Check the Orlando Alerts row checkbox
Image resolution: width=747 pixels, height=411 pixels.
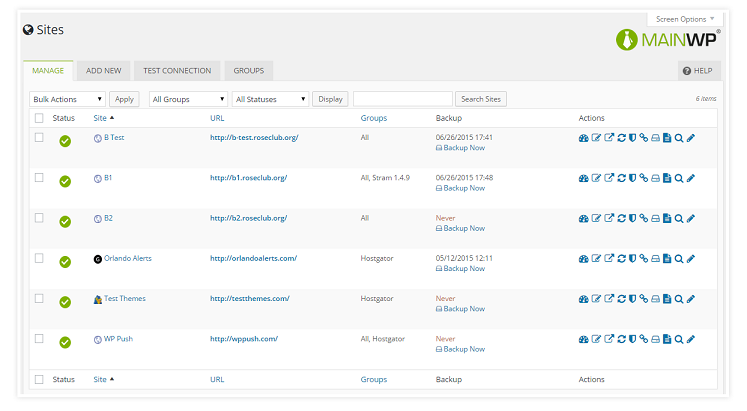pos(39,258)
